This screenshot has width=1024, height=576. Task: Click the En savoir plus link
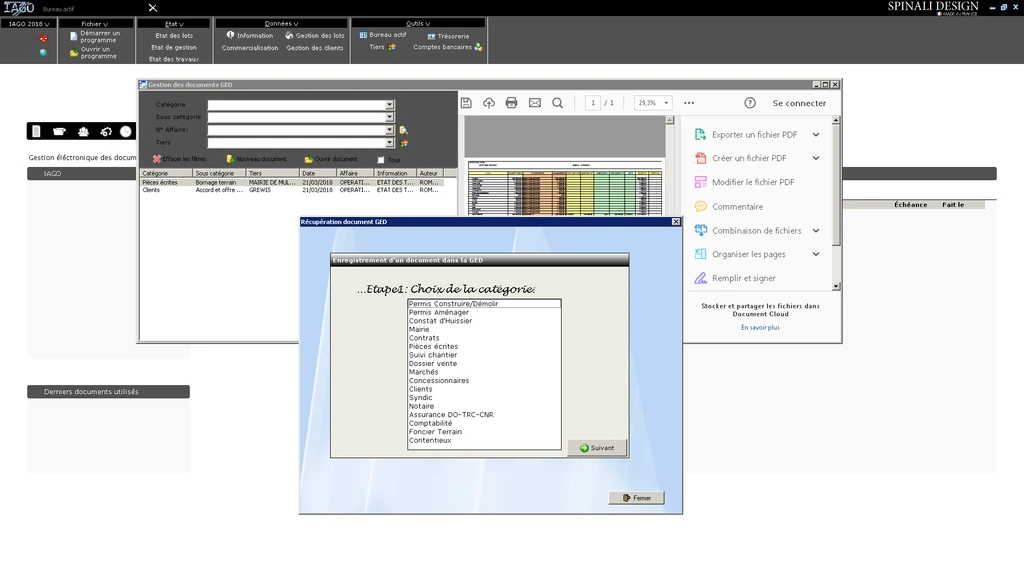(760, 327)
